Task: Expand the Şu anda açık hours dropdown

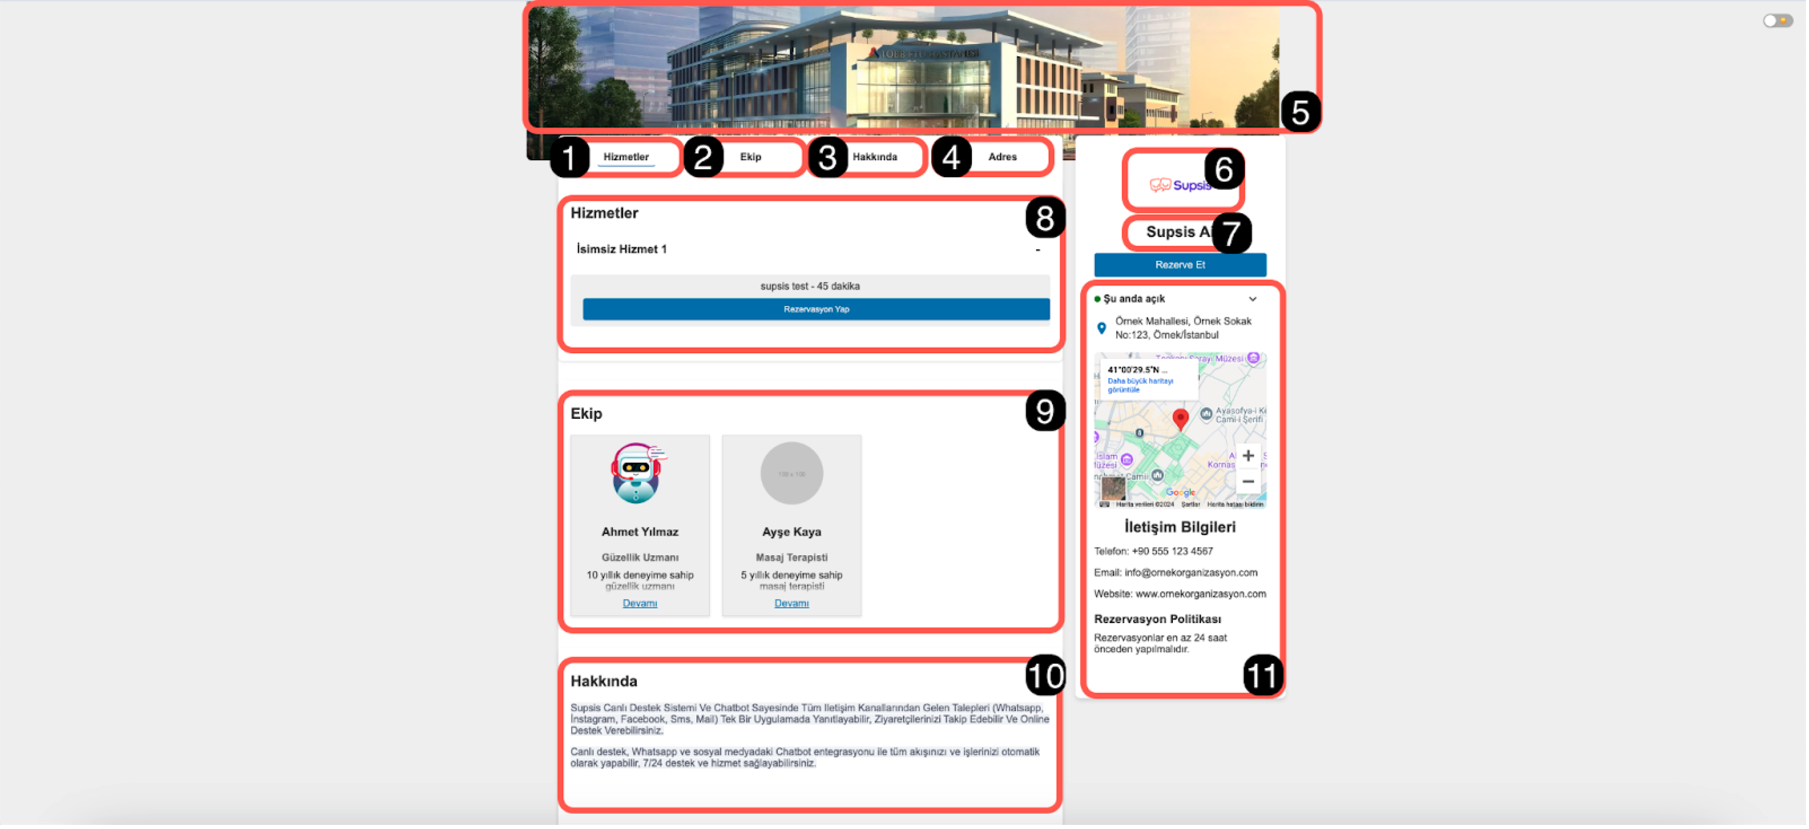Action: click(x=1254, y=299)
